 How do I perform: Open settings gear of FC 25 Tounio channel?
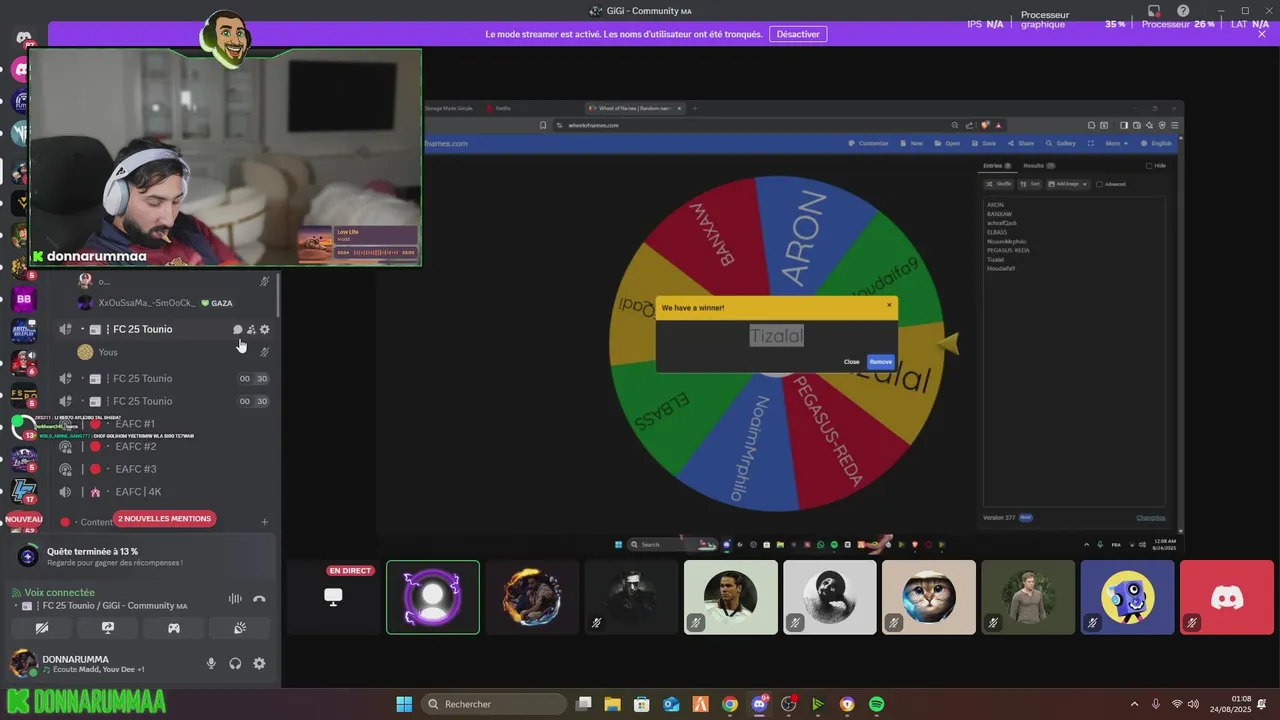point(265,329)
